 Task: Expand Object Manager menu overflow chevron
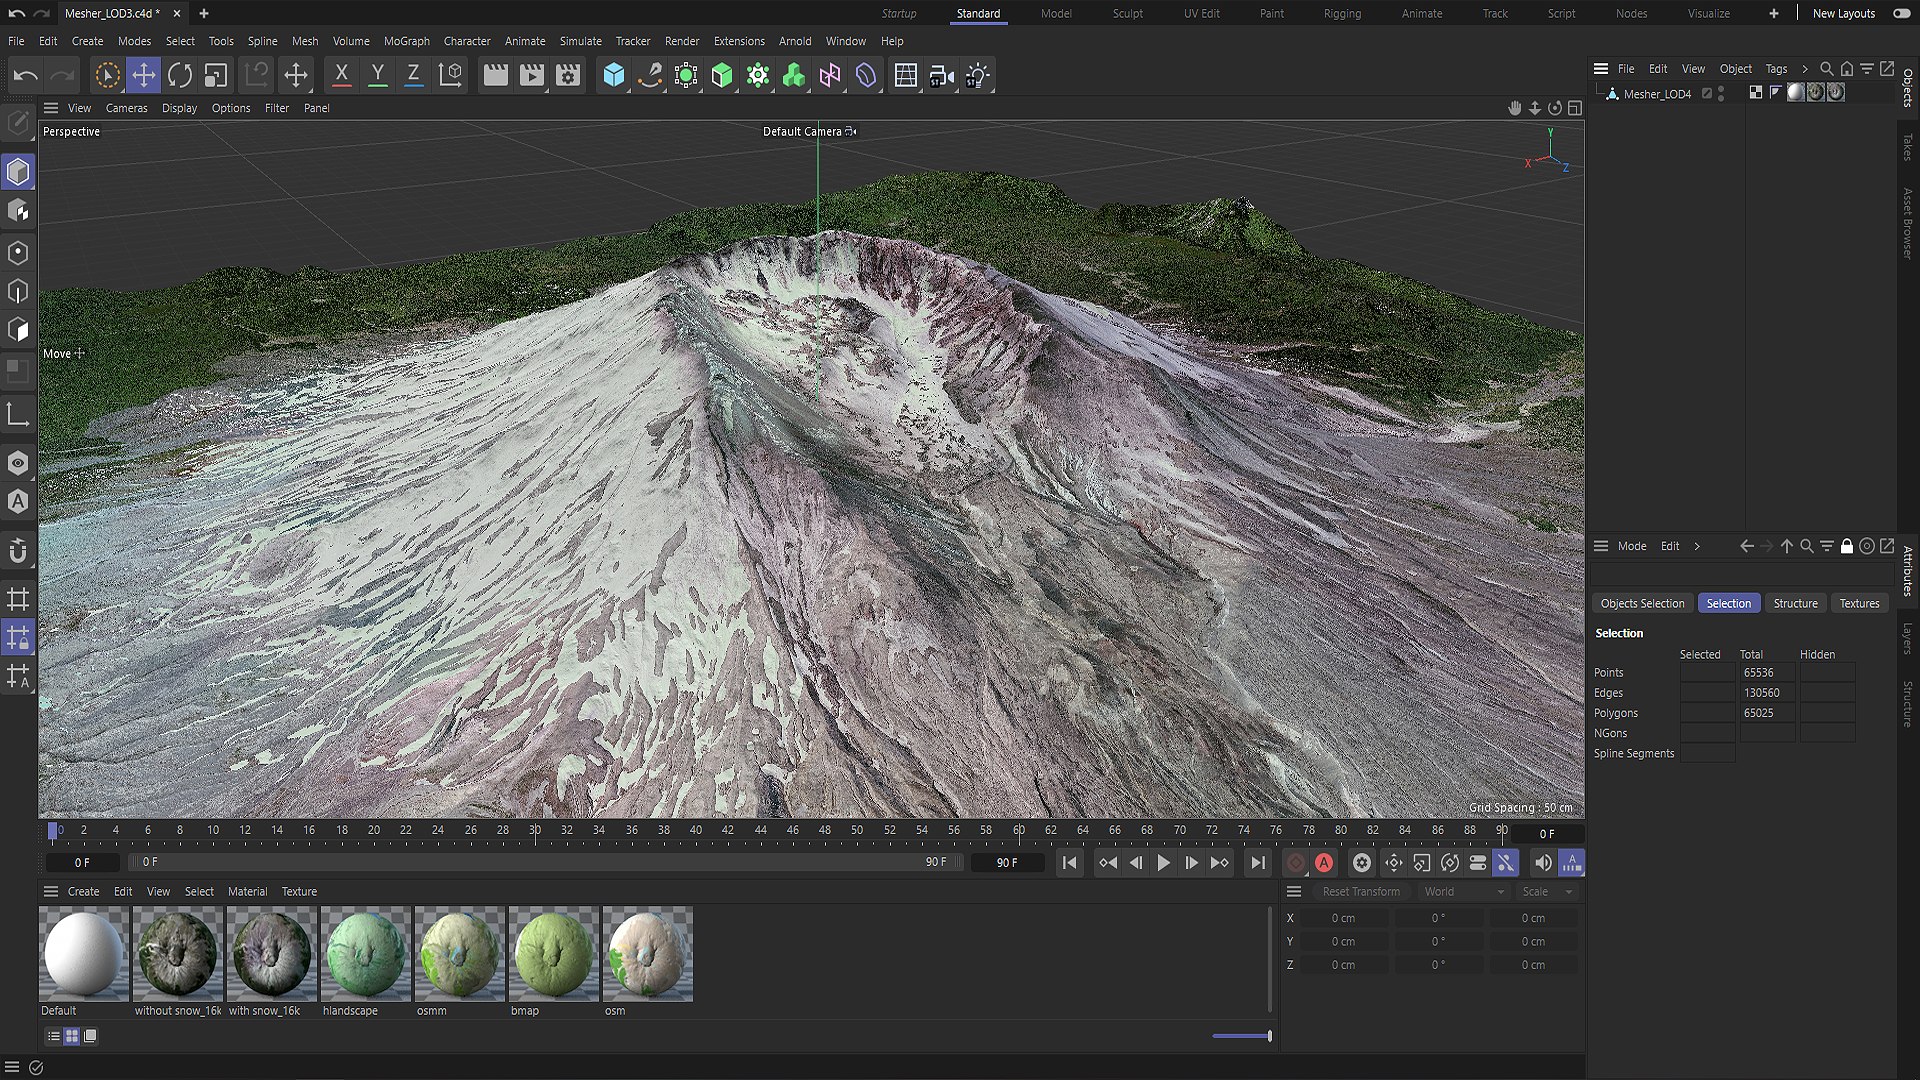[1805, 69]
